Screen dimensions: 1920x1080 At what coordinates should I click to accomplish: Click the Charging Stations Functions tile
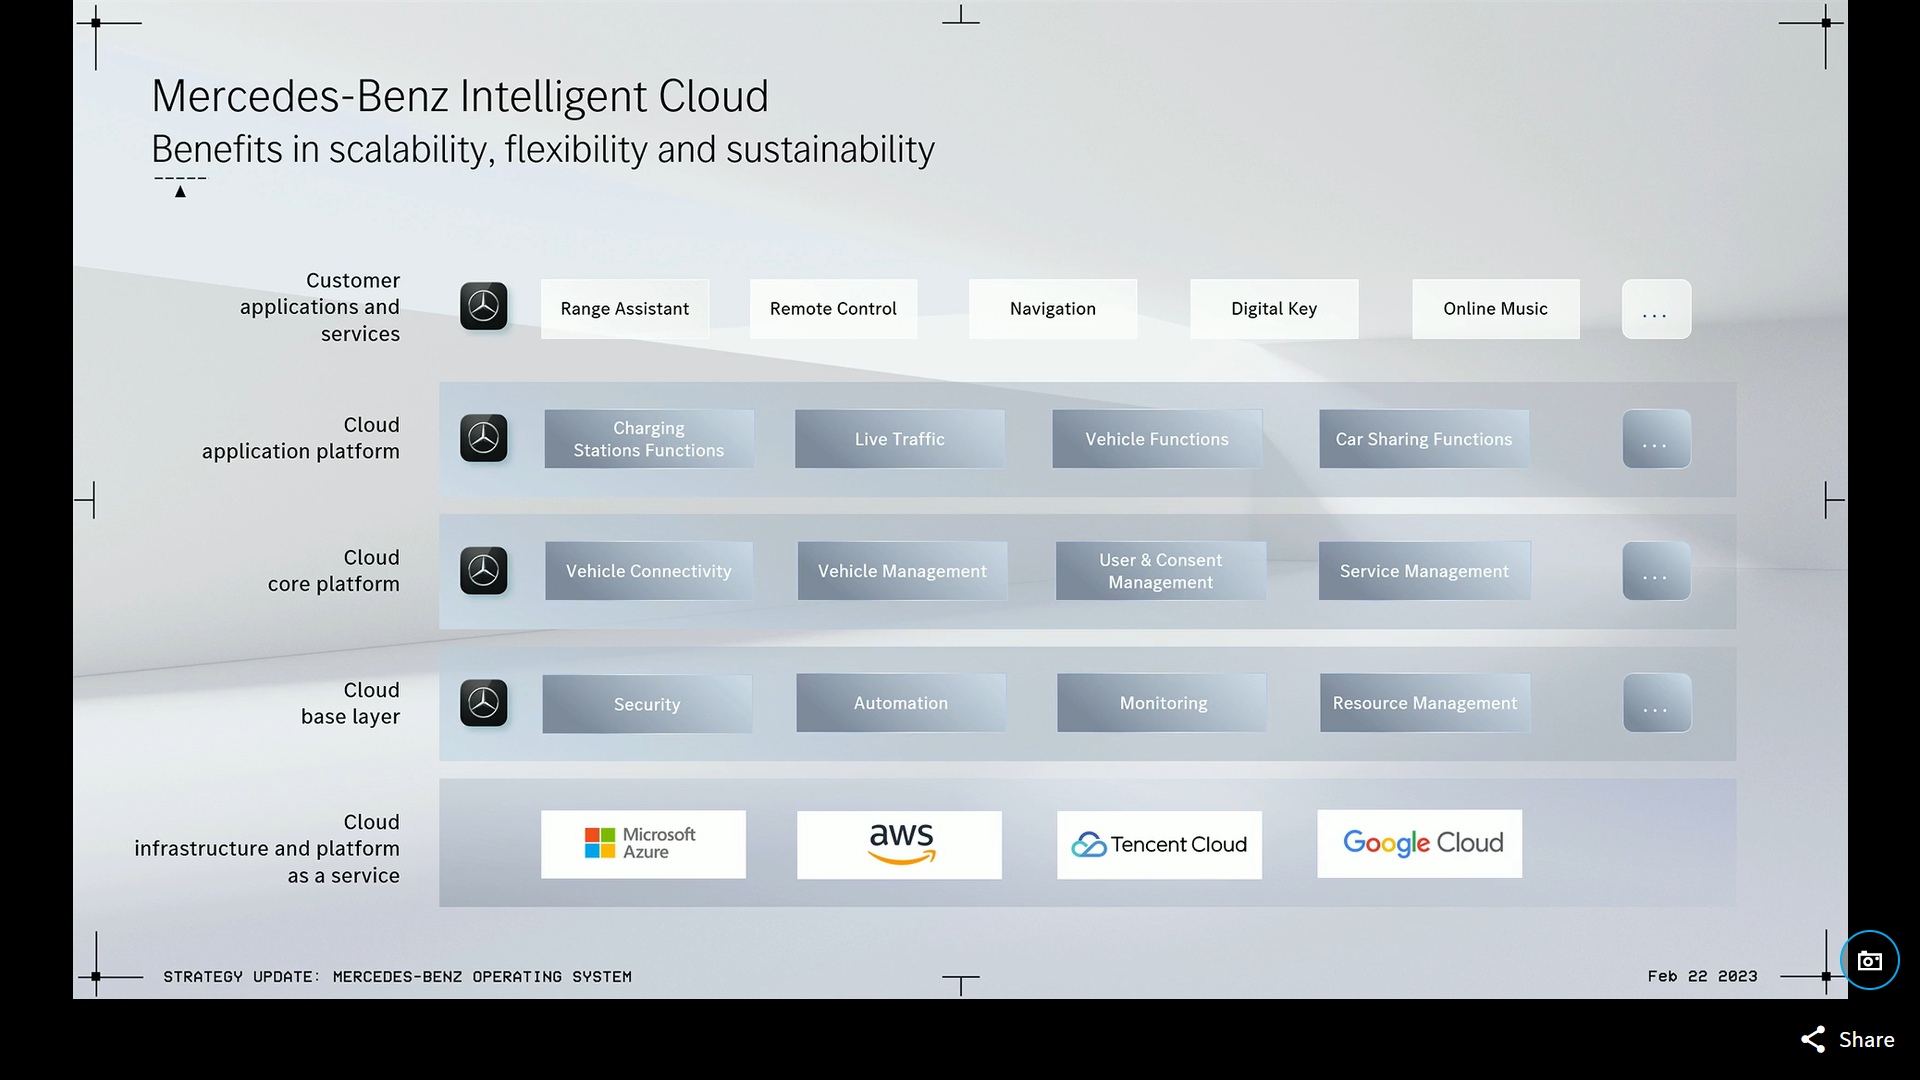649,439
